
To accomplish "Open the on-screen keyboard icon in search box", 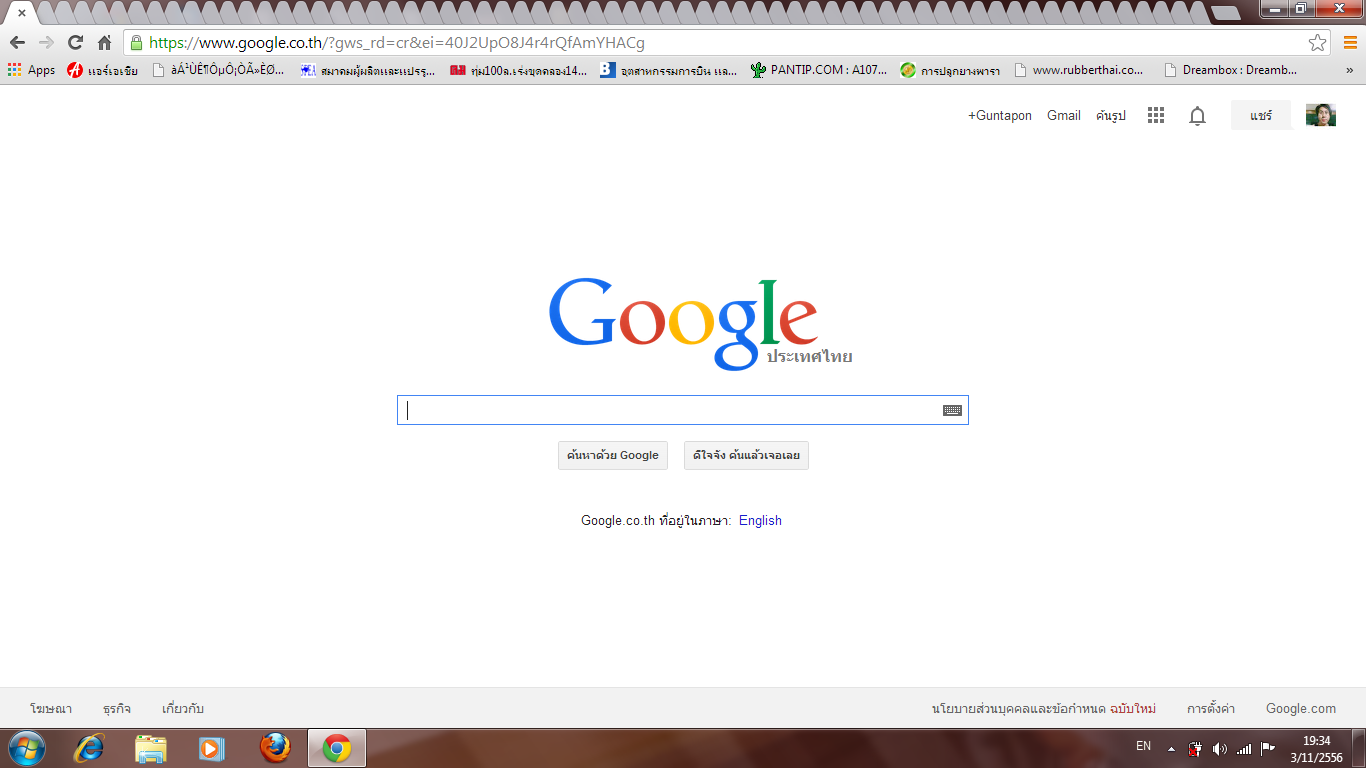I will [x=952, y=410].
